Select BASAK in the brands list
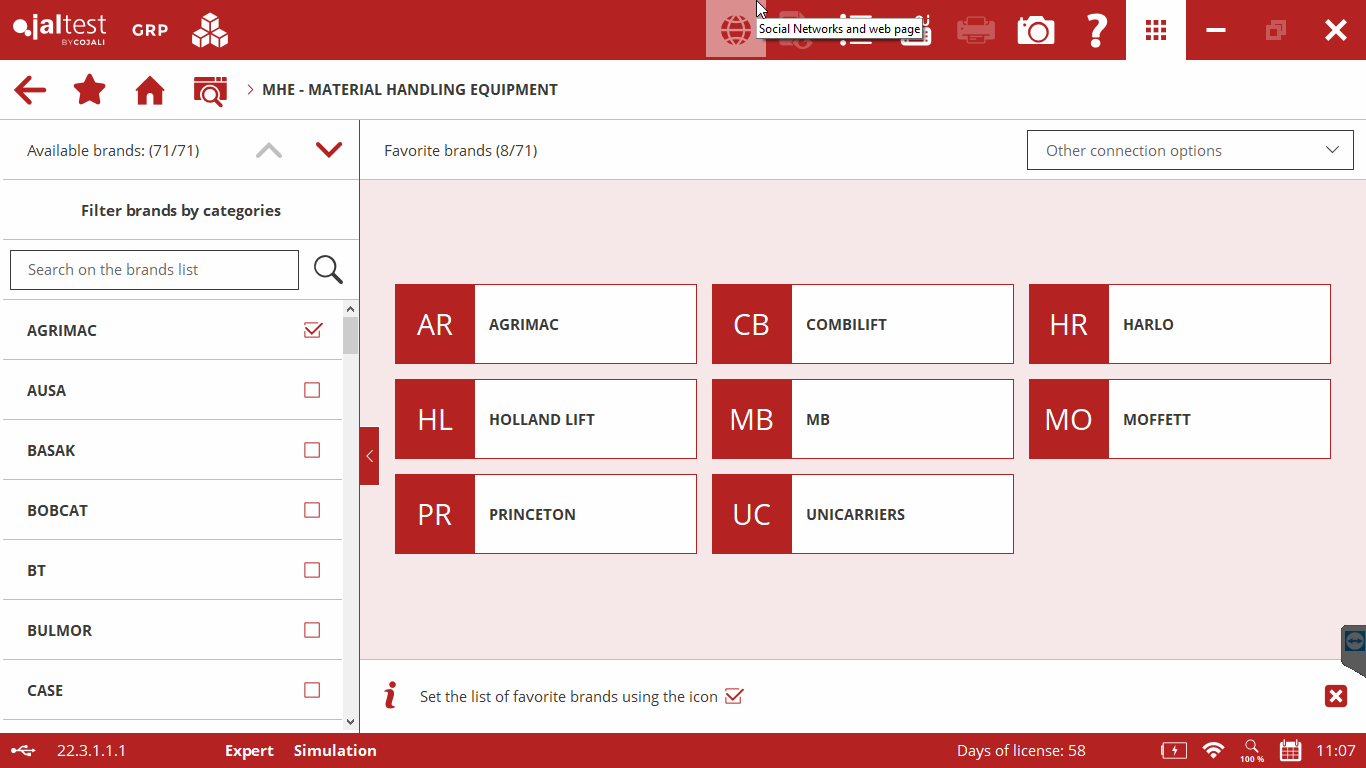Screen dimensions: 1366x768 pos(172,450)
